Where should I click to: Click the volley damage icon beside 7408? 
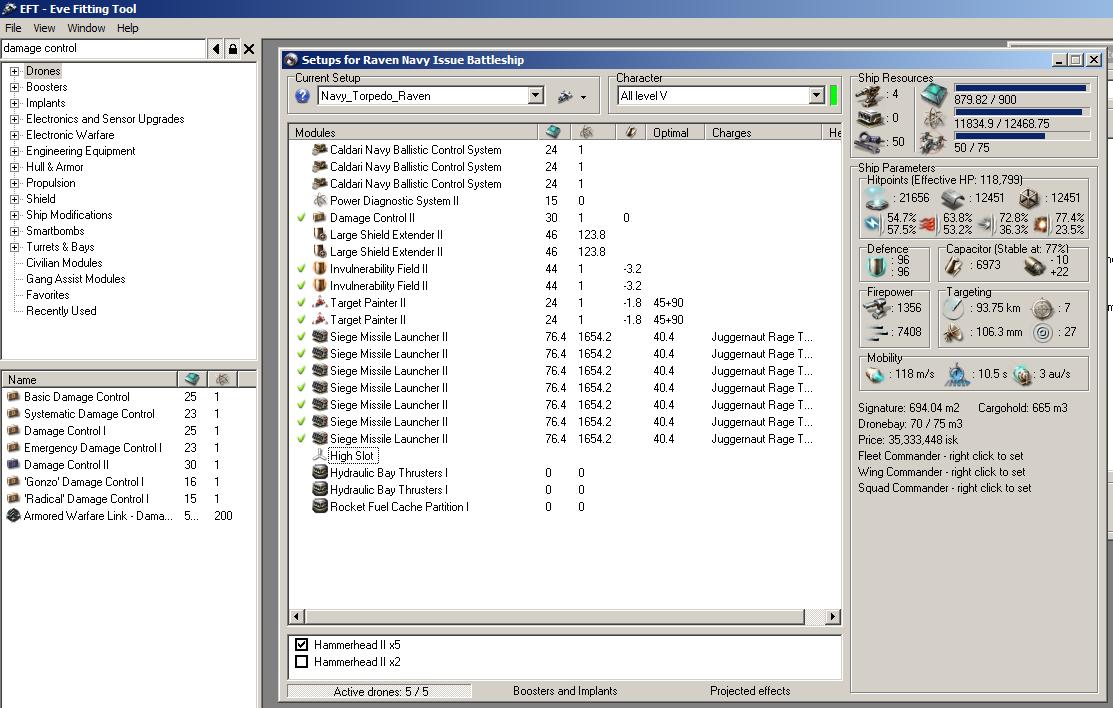pos(877,332)
